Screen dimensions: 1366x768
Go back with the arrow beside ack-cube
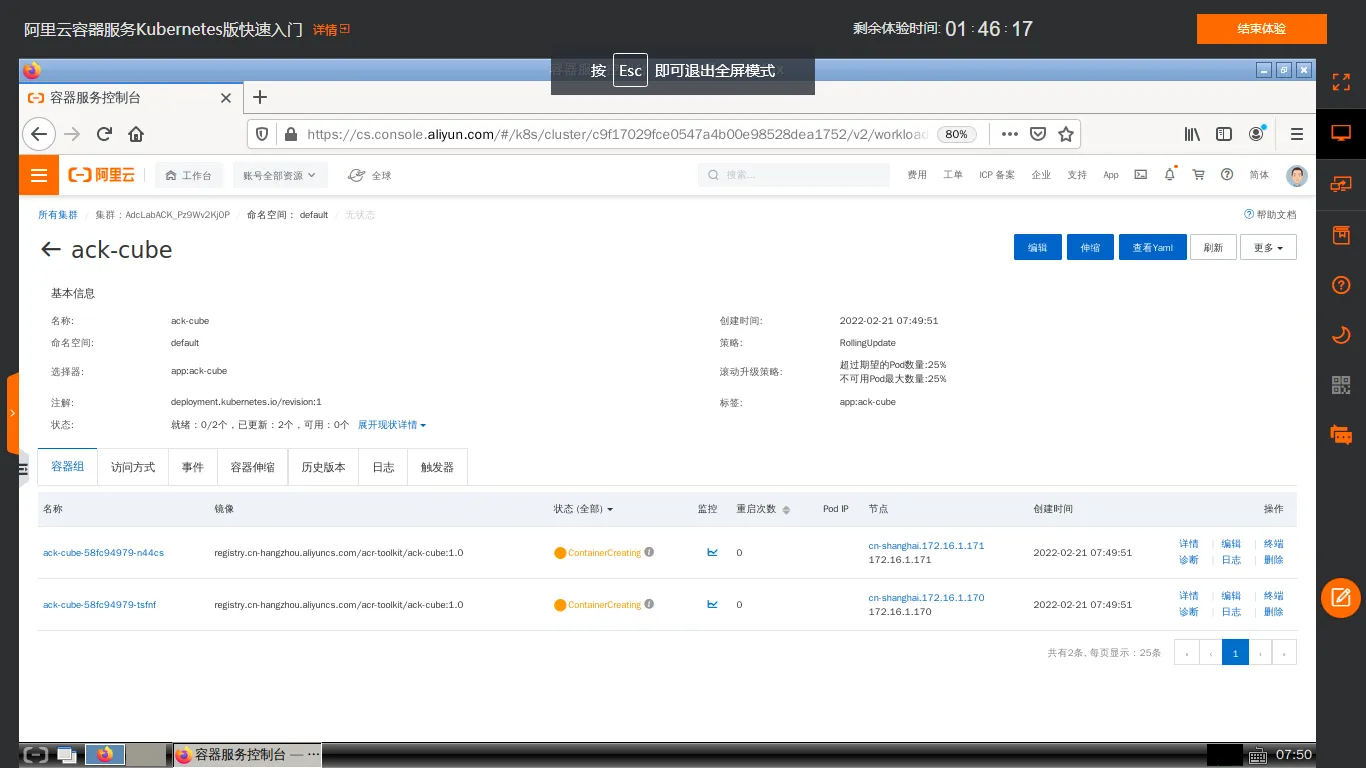[50, 249]
